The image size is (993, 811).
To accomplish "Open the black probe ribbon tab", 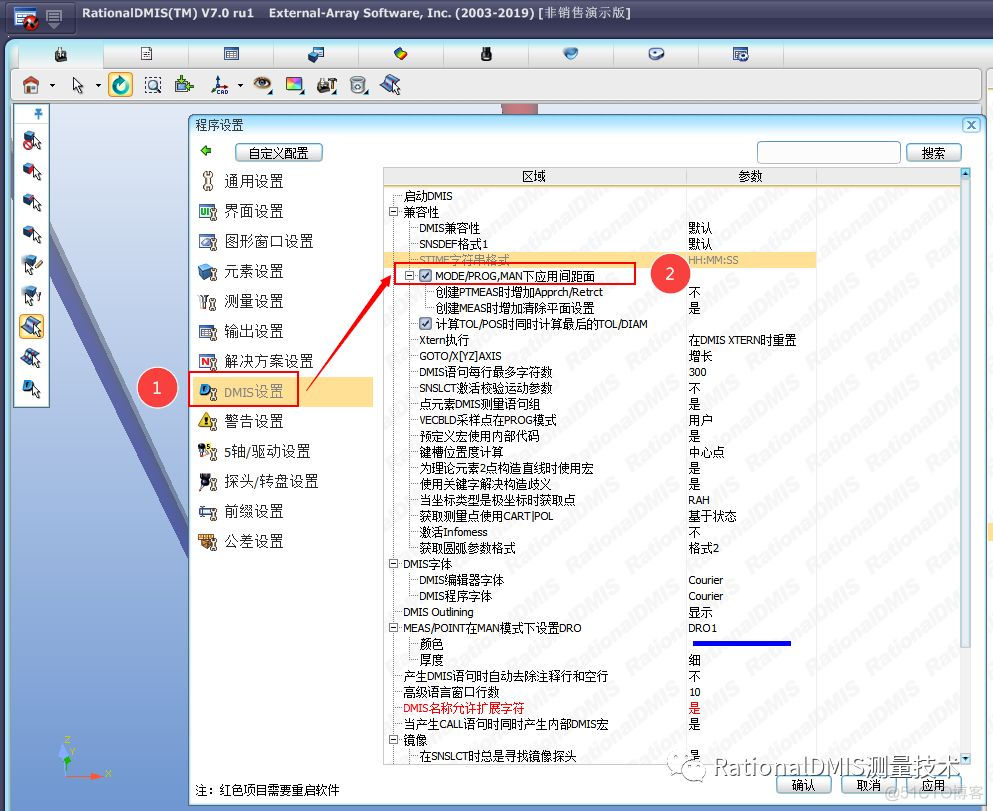I will (x=486, y=54).
